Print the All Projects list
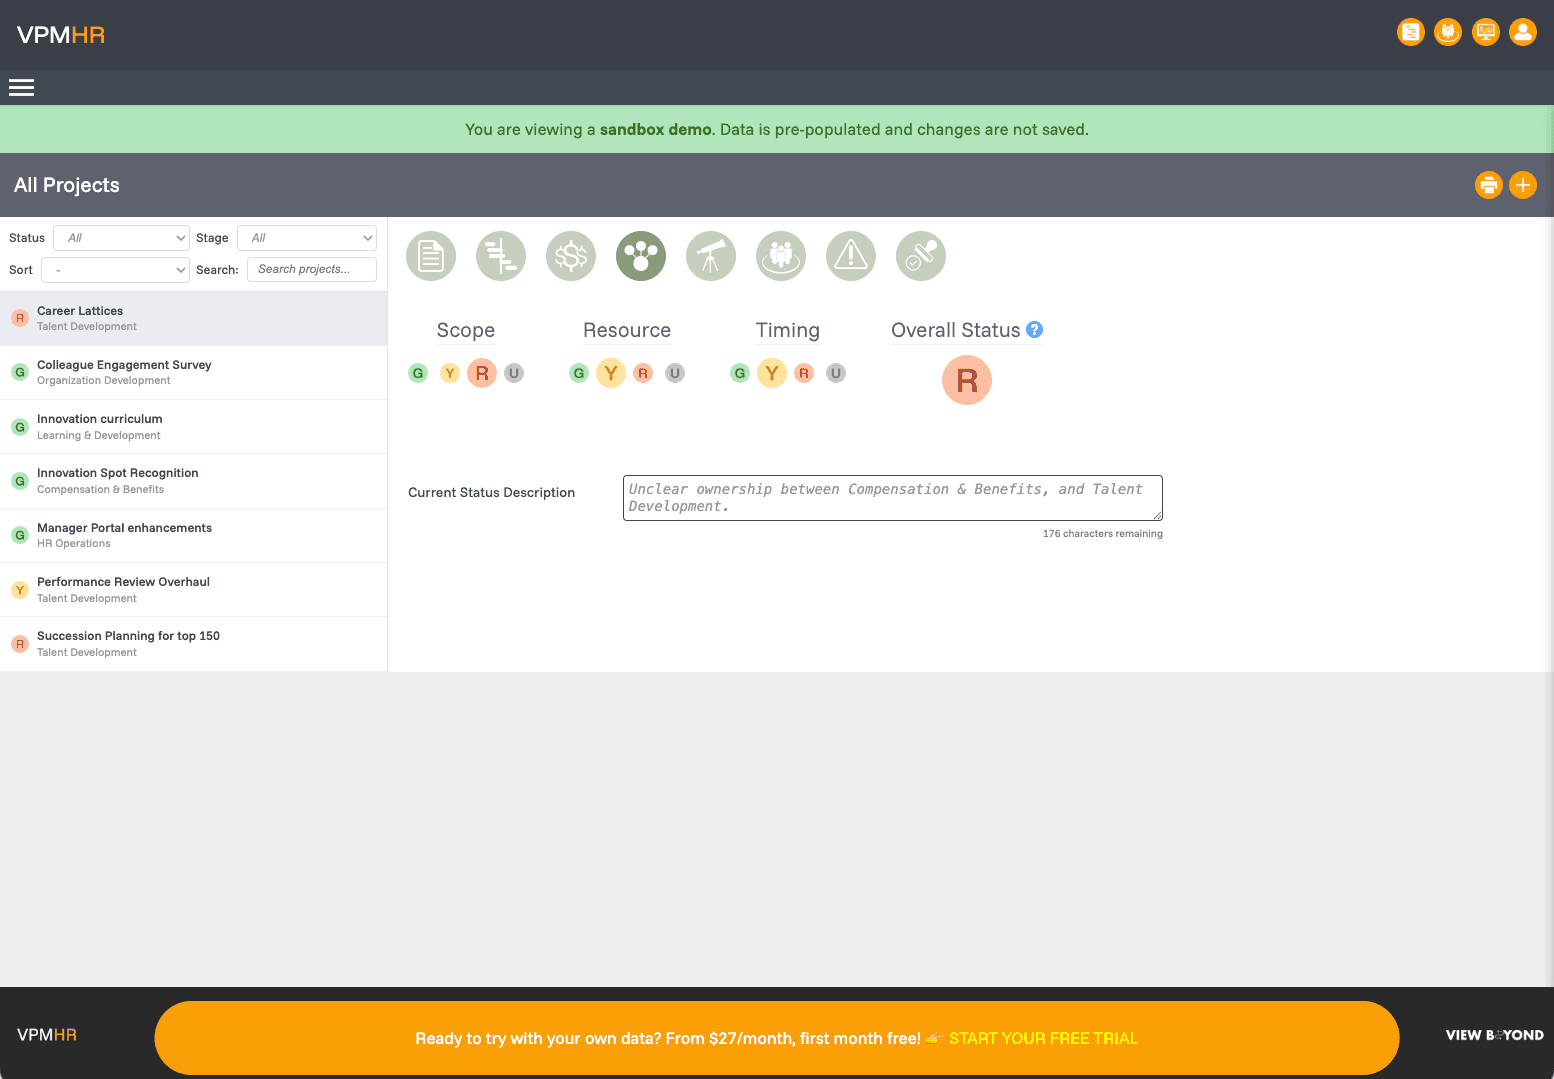Viewport: 1554px width, 1079px height. tap(1489, 185)
